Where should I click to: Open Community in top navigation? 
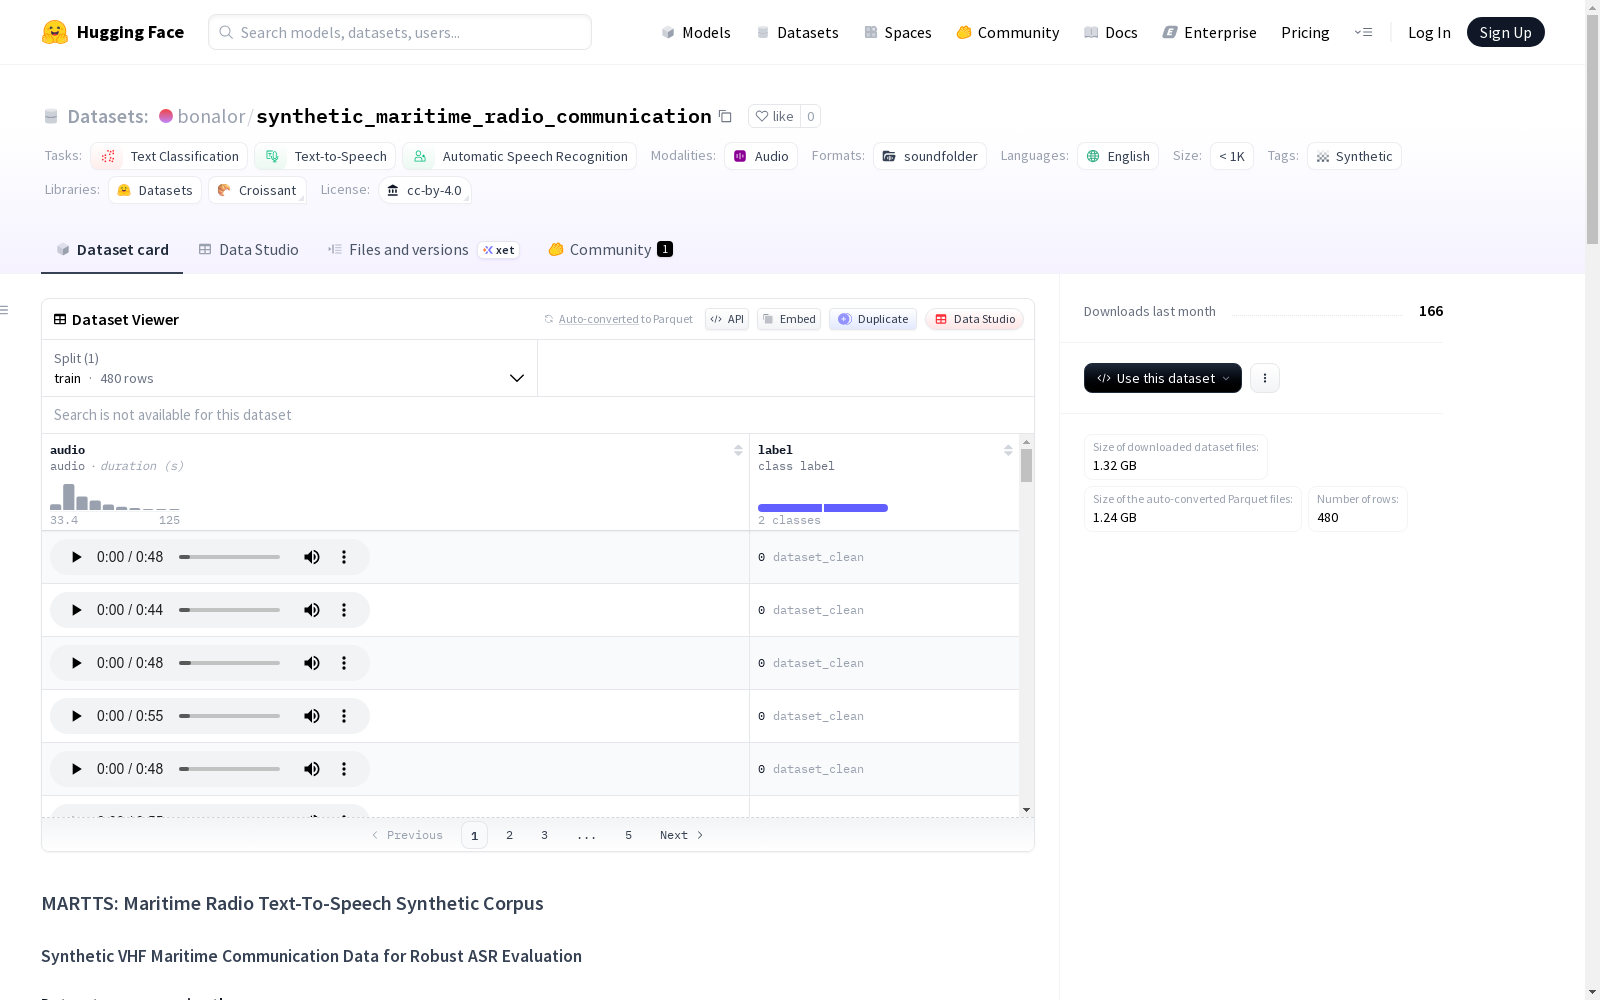coord(1008,32)
